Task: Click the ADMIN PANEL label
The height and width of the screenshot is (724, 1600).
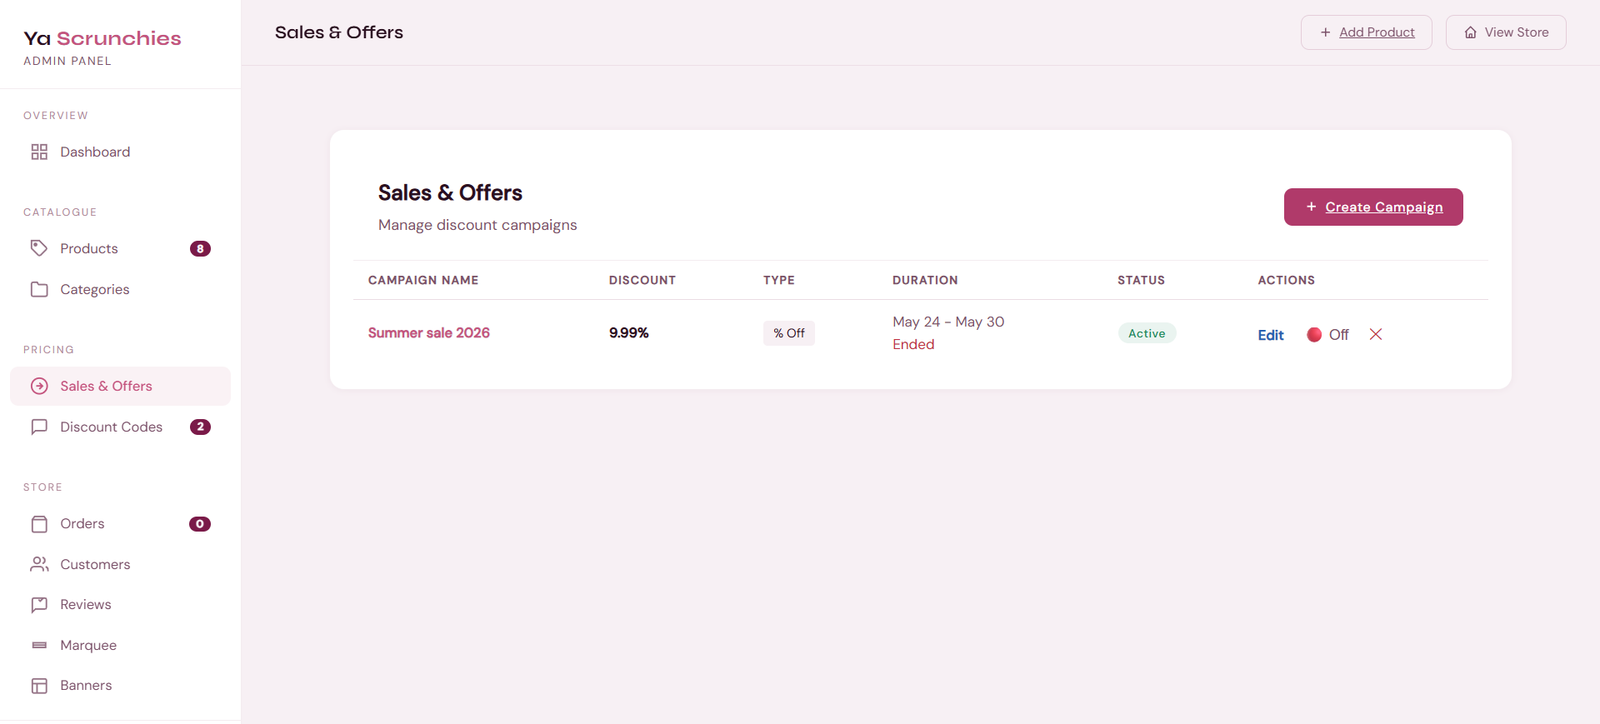Action: point(67,61)
